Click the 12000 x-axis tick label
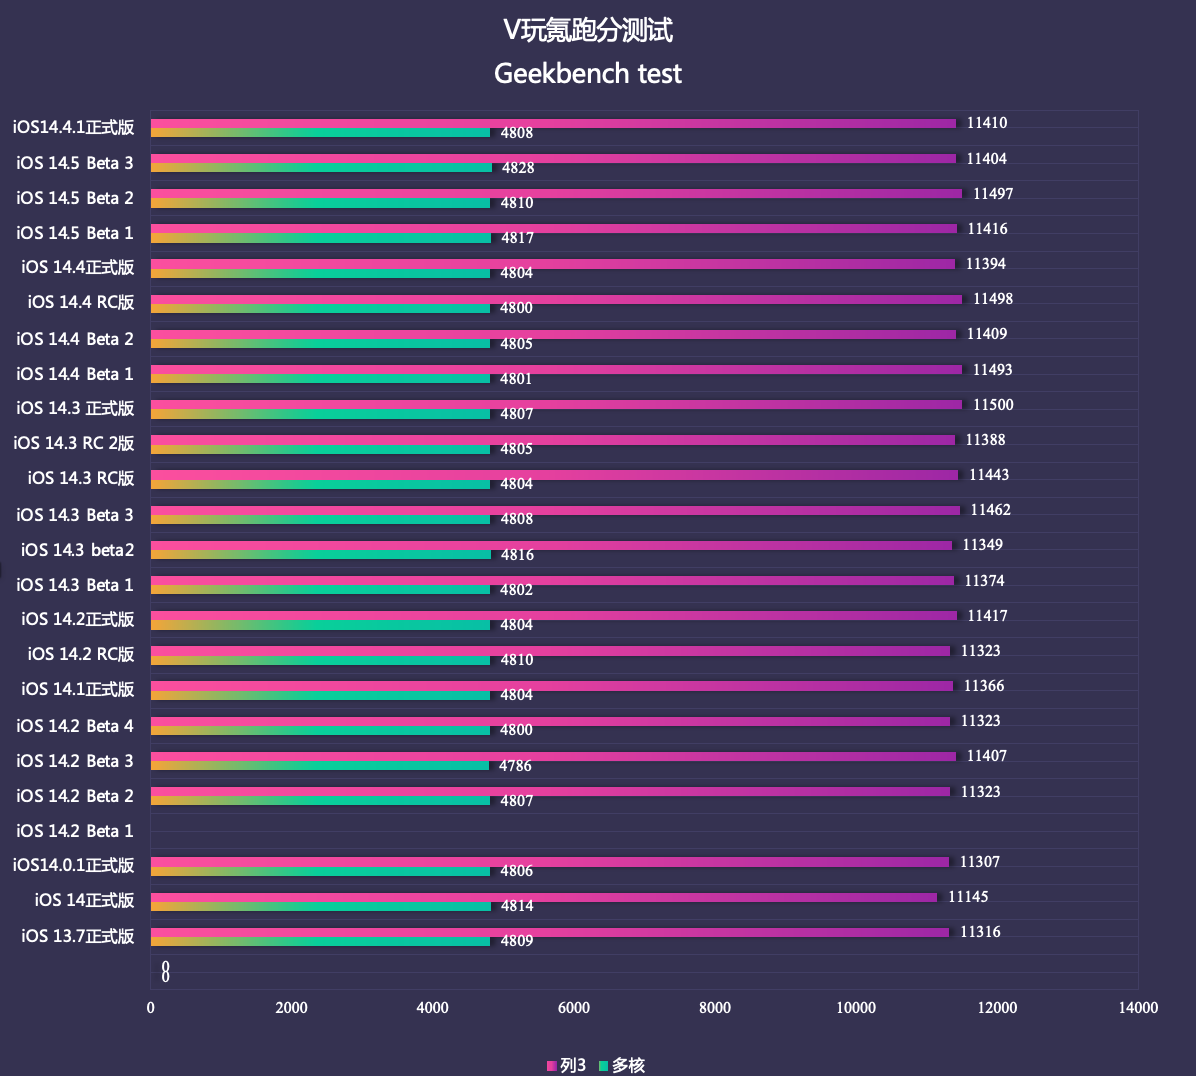Screen dimensions: 1196x1076 pos(997,1007)
